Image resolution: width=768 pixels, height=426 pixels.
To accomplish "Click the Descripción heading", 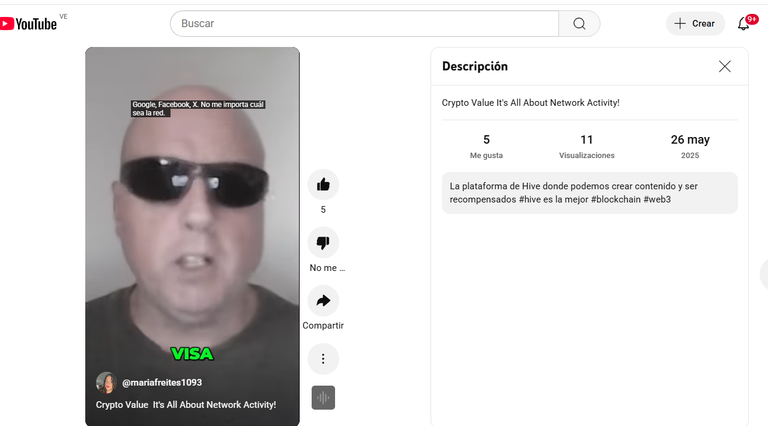I will tap(475, 67).
